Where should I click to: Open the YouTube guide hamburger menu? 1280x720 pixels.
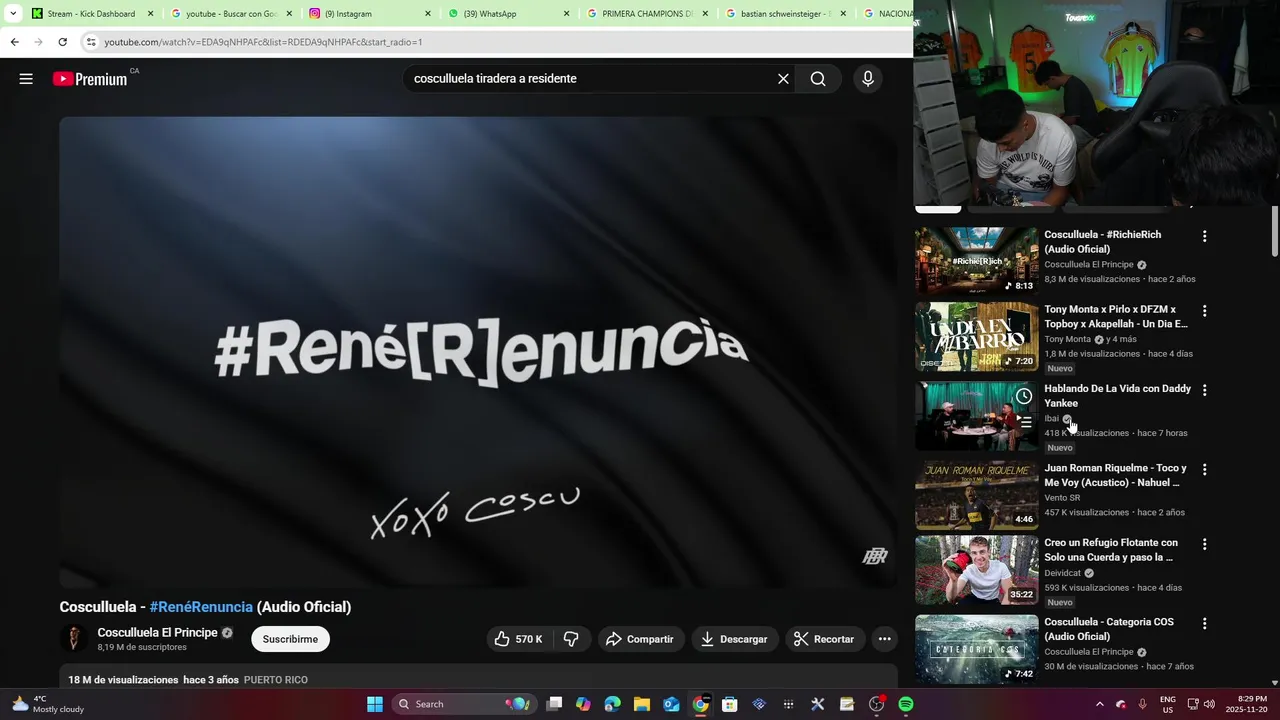26,79
